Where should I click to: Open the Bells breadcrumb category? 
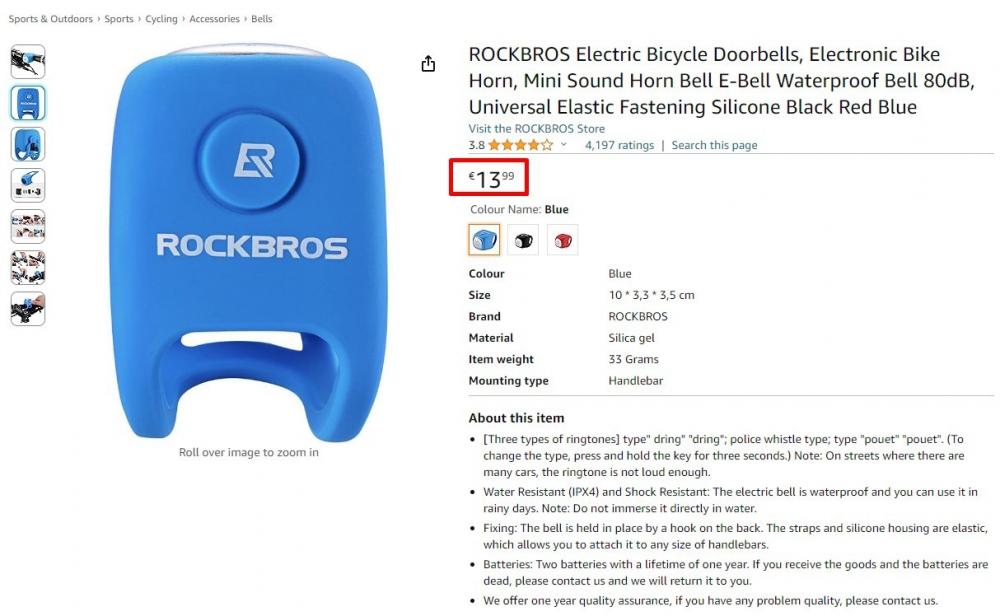click(261, 18)
